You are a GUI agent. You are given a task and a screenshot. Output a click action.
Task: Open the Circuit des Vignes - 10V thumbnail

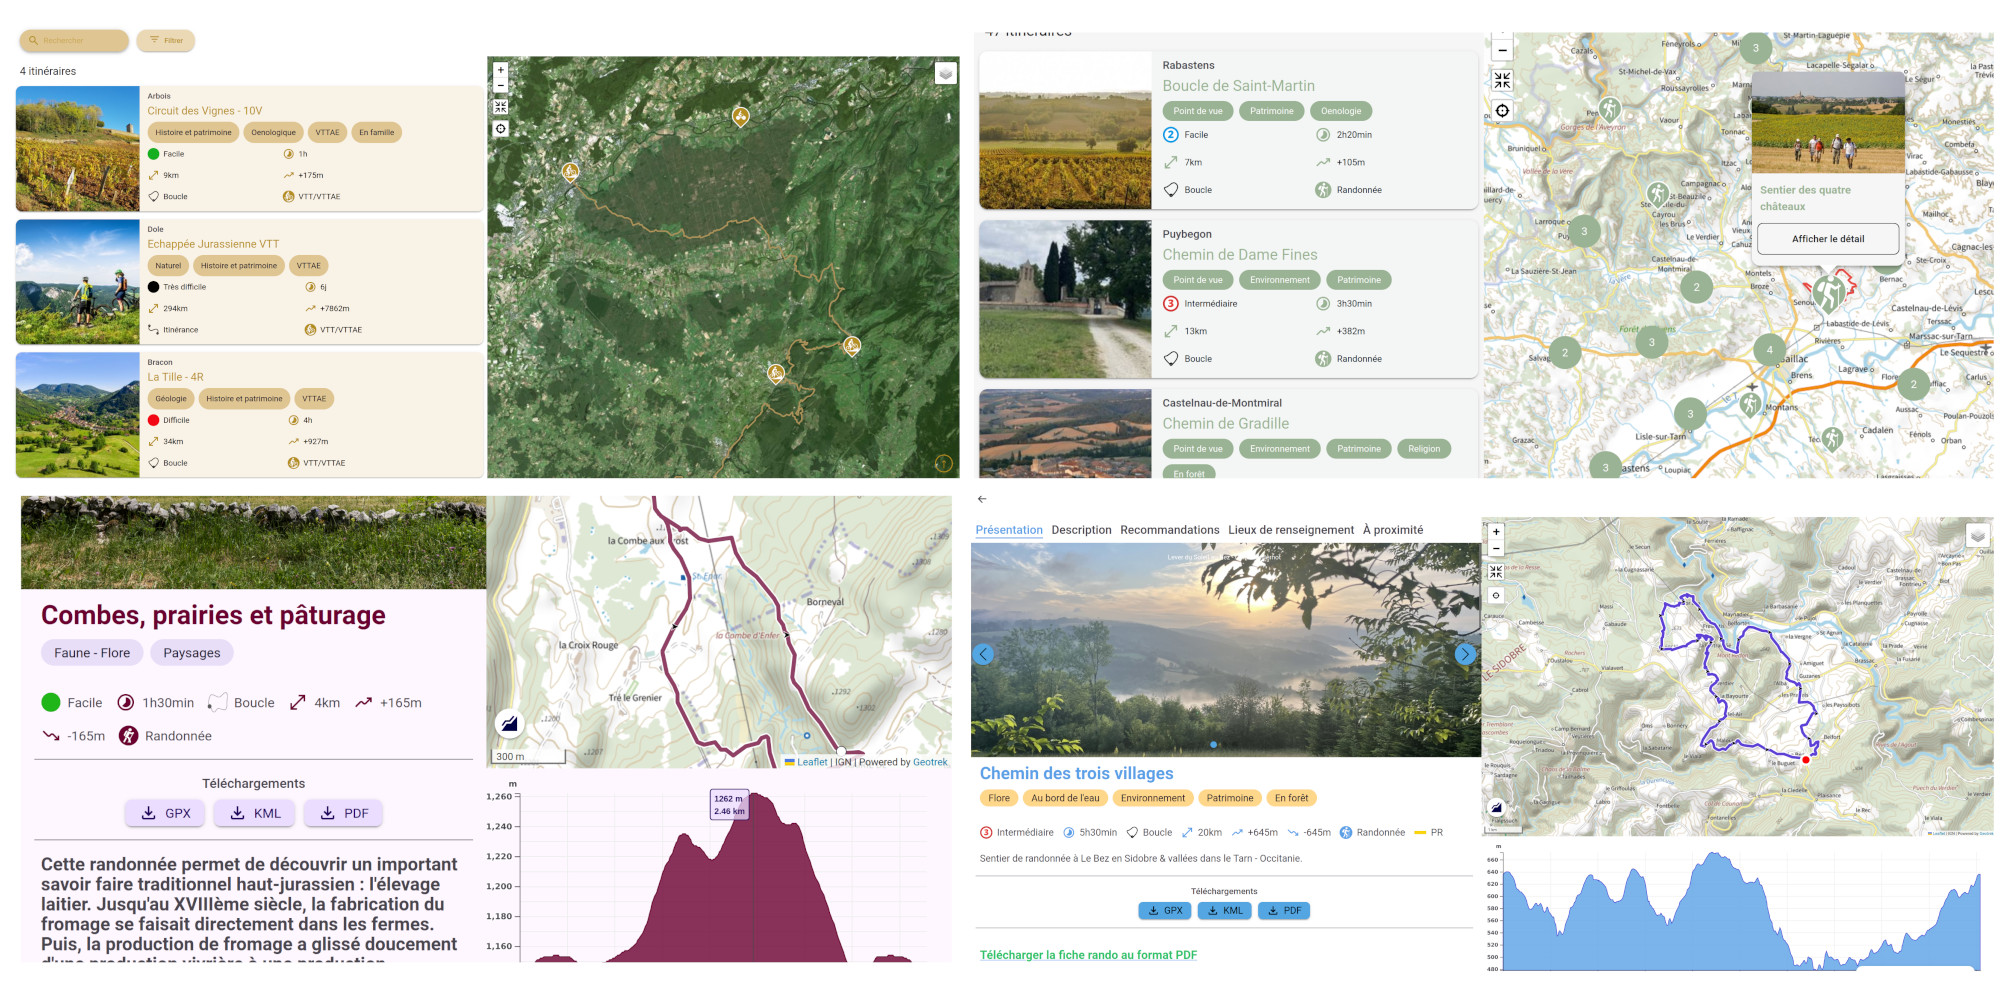78,148
